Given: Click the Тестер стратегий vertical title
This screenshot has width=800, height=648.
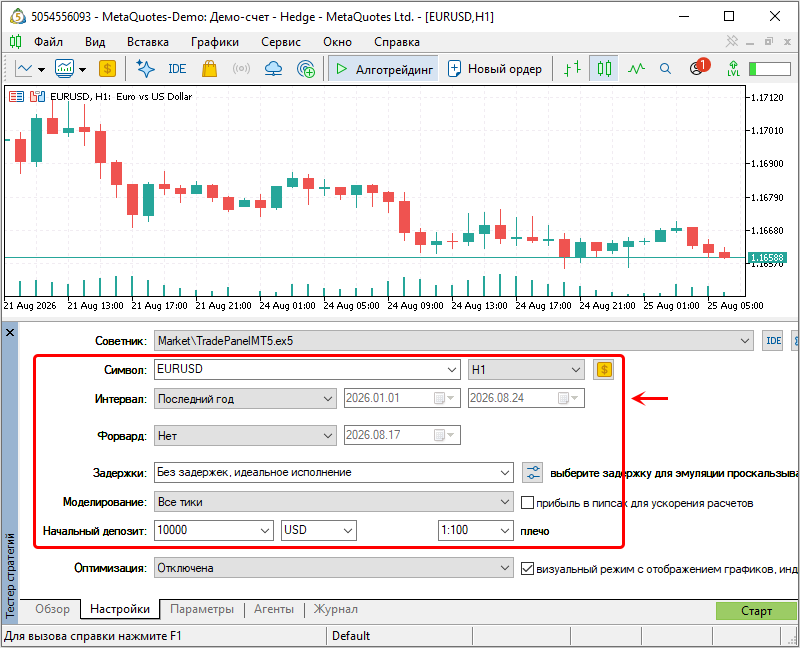Looking at the screenshot, I should click(10, 576).
